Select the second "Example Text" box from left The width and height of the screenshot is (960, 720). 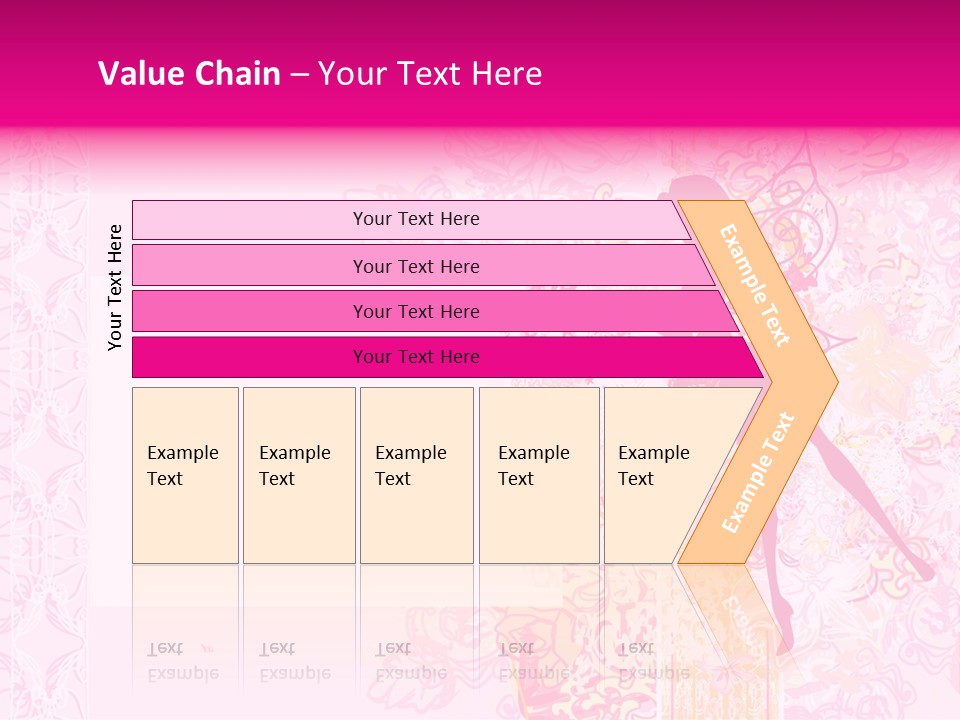[x=298, y=474]
